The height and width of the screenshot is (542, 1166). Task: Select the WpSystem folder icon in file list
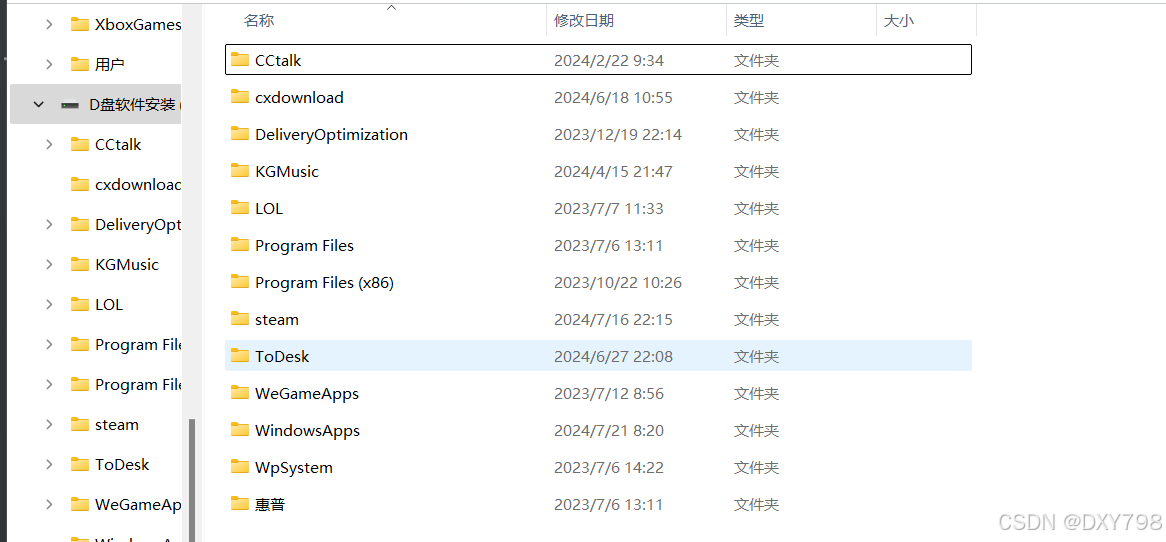239,467
